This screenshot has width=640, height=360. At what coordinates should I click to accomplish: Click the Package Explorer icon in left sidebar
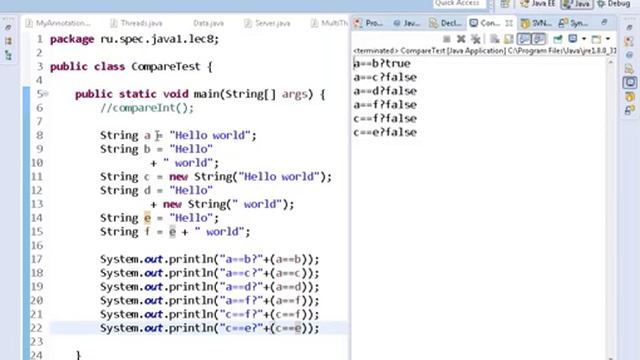9,41
